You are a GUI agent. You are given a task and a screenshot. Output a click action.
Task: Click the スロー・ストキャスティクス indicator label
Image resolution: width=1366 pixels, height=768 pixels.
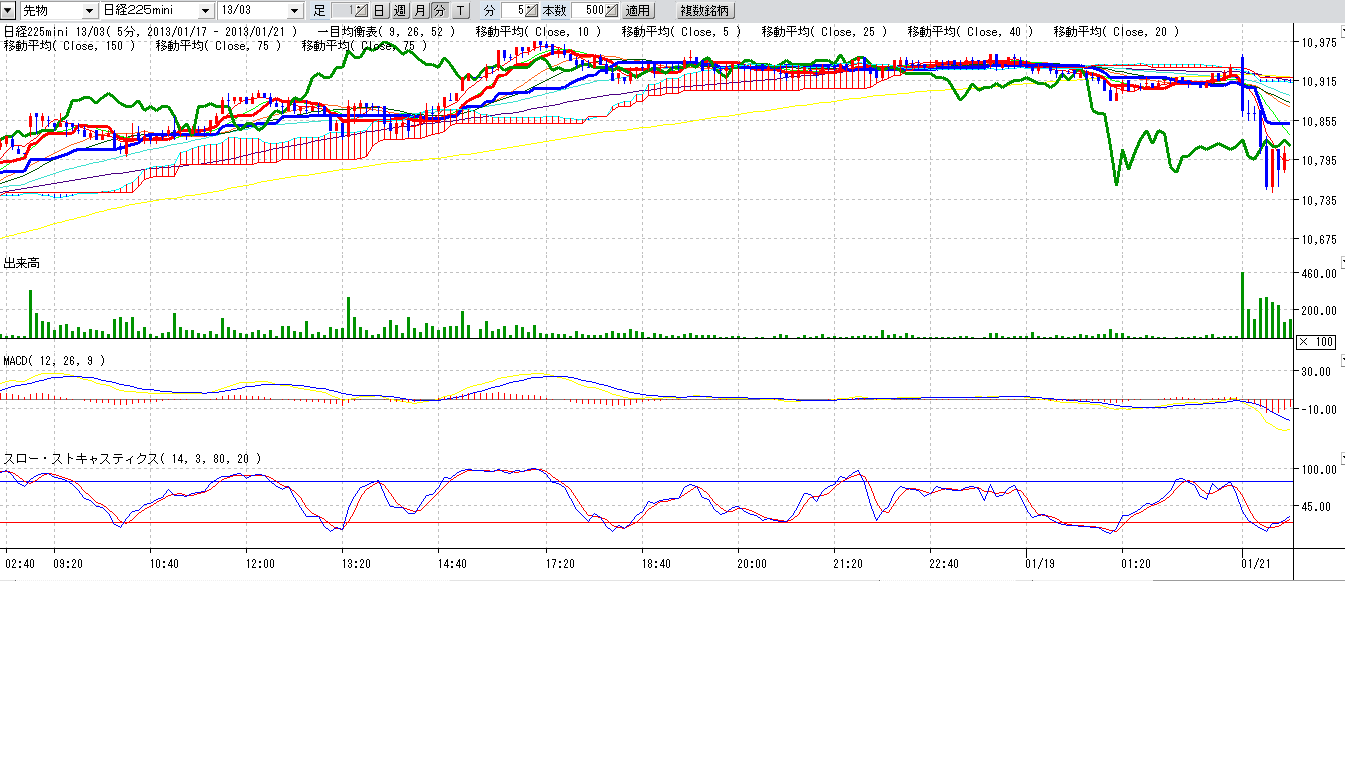(x=132, y=458)
